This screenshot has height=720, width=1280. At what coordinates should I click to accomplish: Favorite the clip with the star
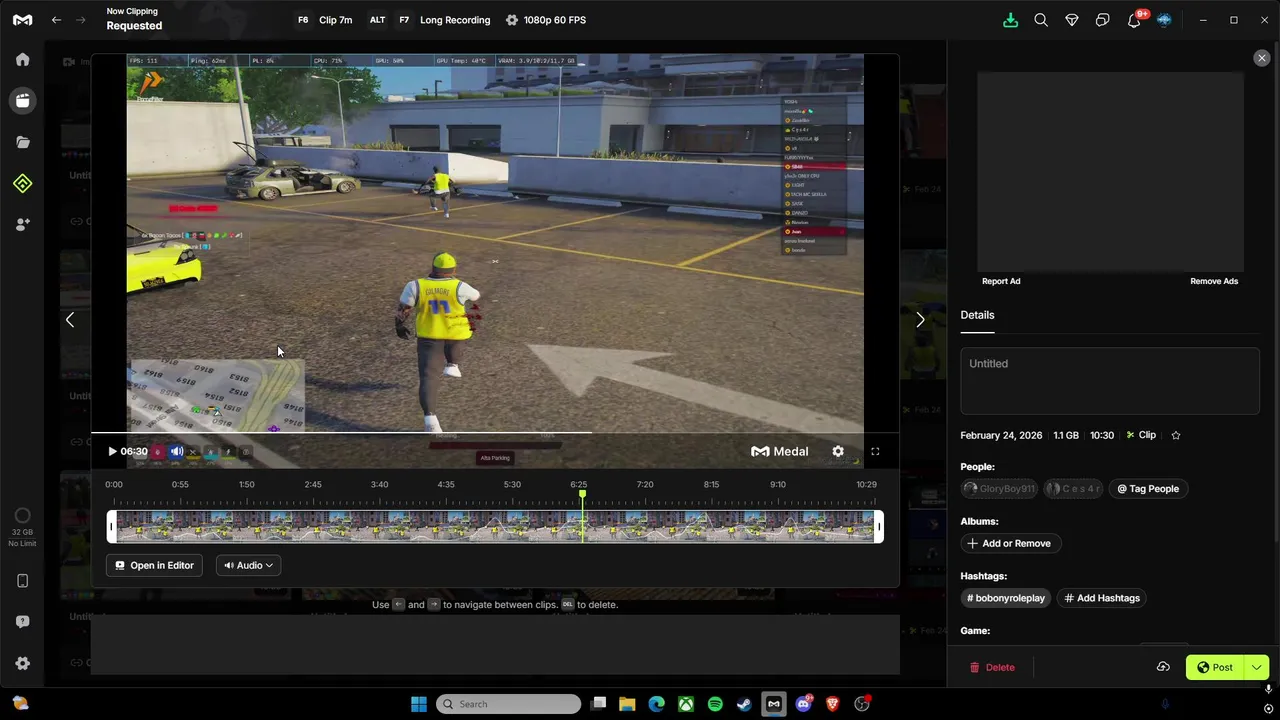point(1176,435)
